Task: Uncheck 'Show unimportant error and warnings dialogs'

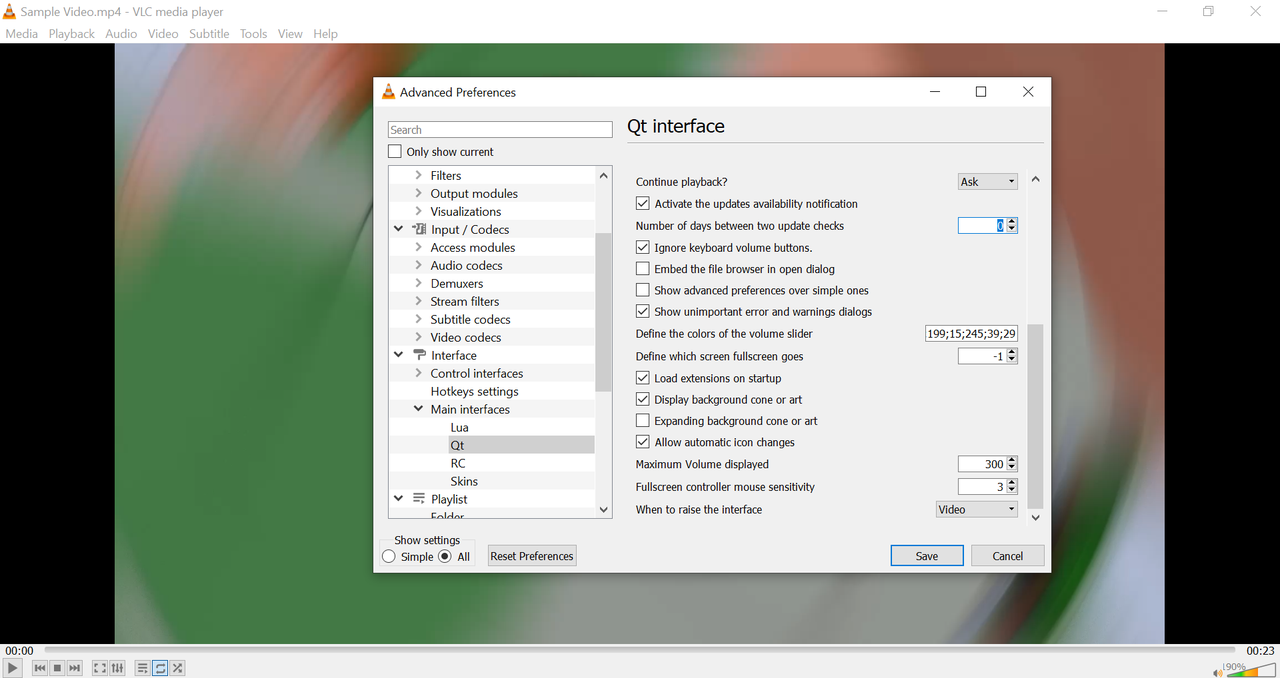Action: tap(643, 312)
